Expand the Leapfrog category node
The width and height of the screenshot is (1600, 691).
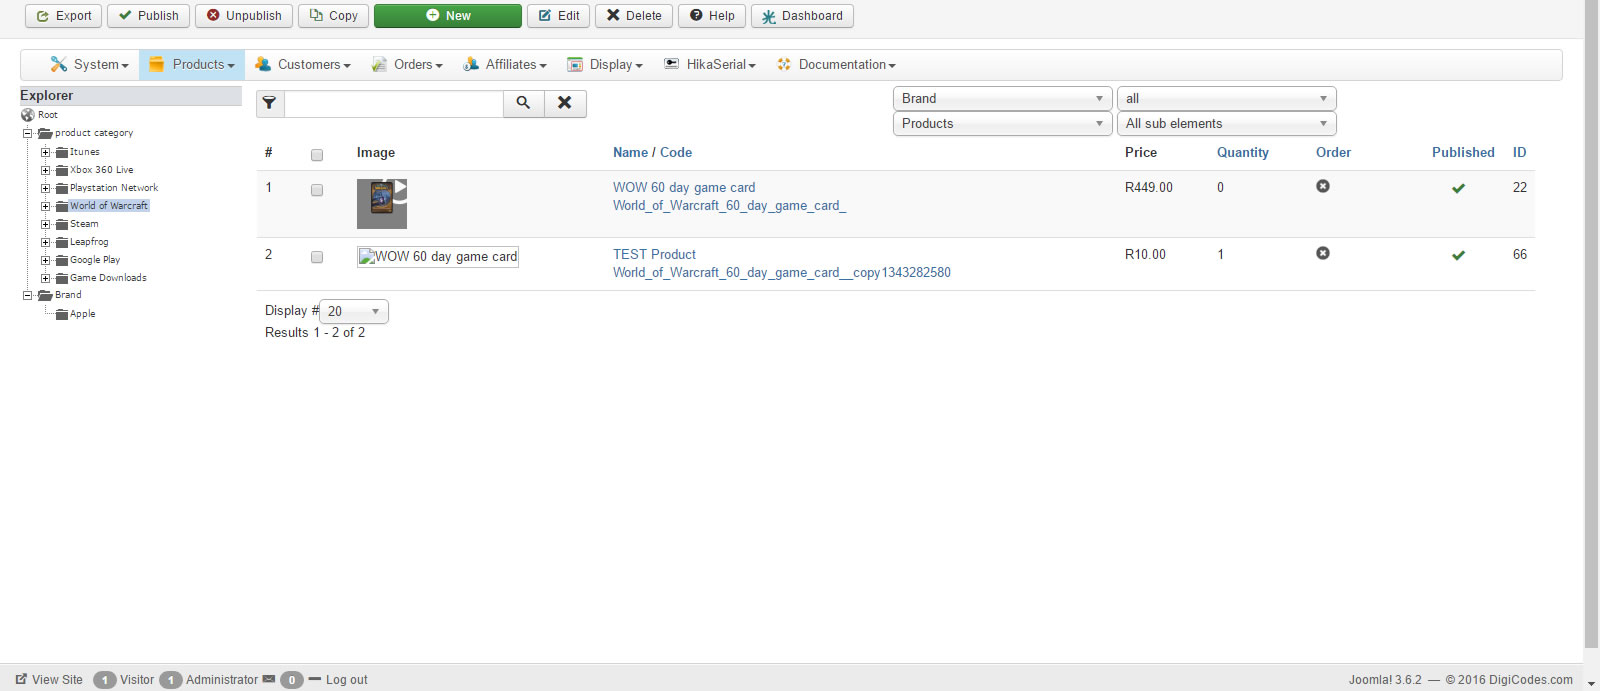45,242
